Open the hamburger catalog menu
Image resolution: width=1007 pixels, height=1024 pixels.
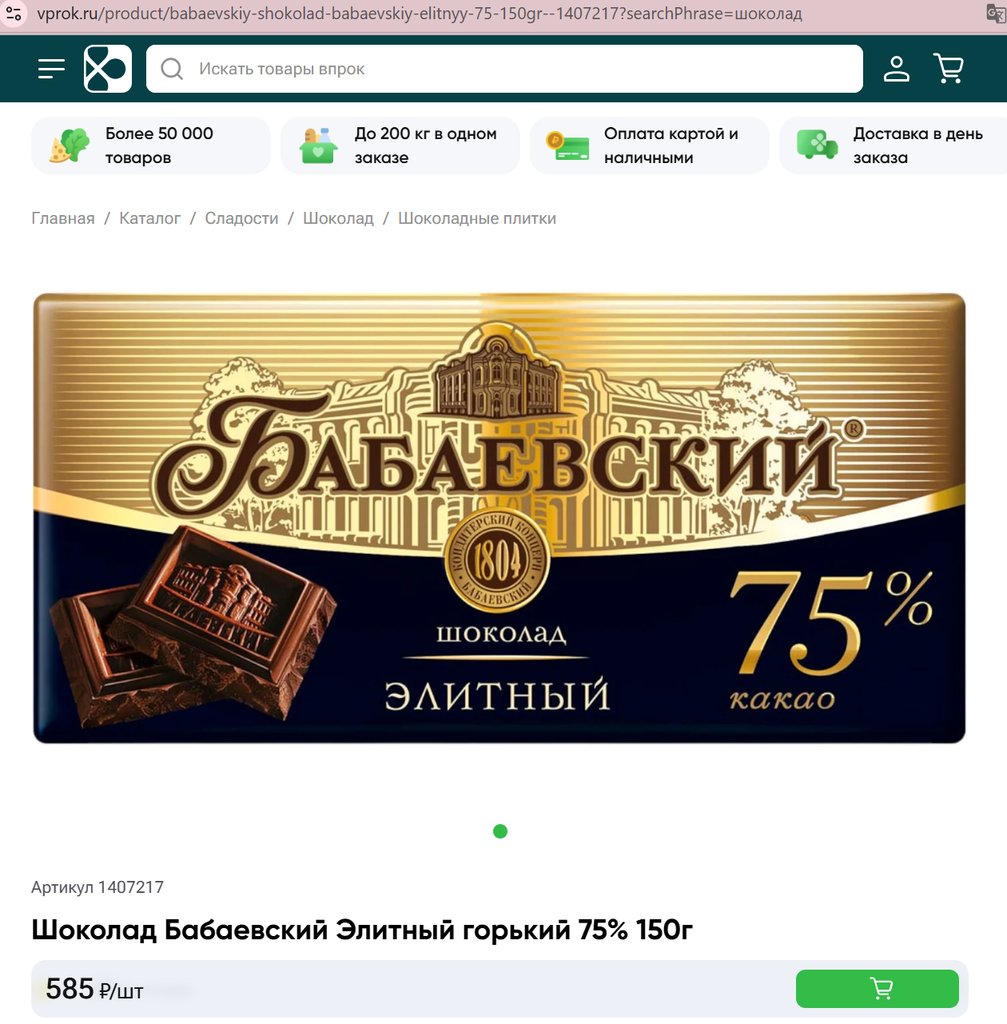click(52, 69)
